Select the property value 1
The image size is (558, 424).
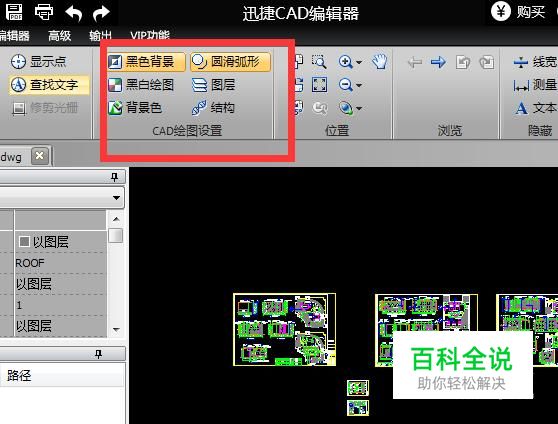coord(19,305)
